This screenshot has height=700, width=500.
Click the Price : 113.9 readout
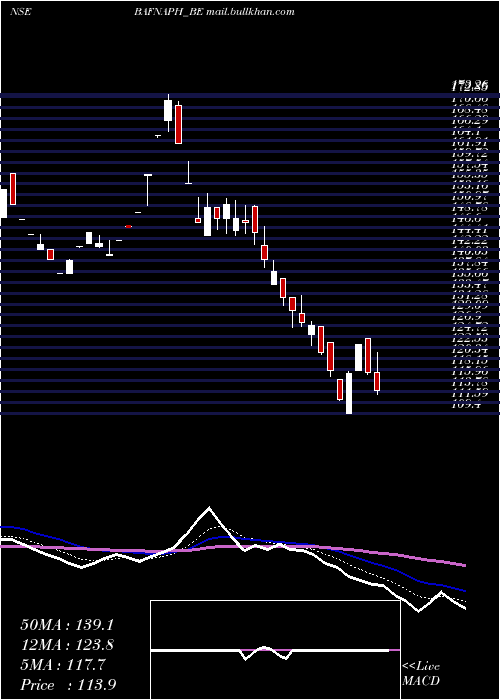coord(68,685)
